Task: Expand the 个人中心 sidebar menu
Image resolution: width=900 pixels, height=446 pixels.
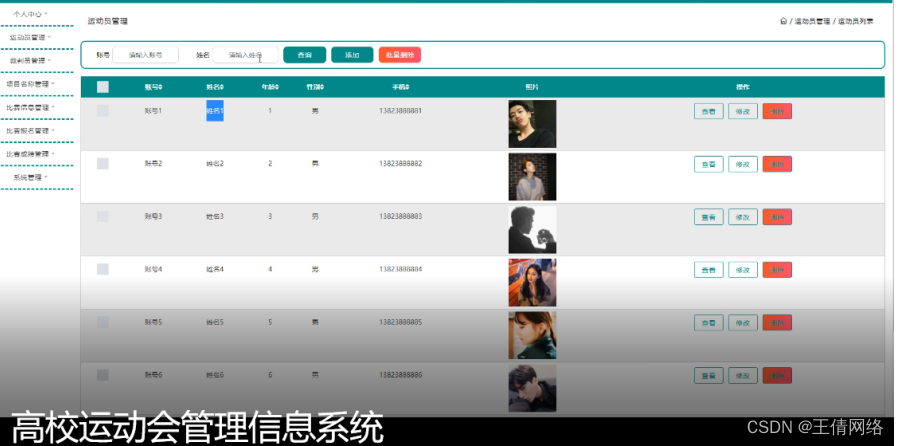Action: click(x=30, y=14)
